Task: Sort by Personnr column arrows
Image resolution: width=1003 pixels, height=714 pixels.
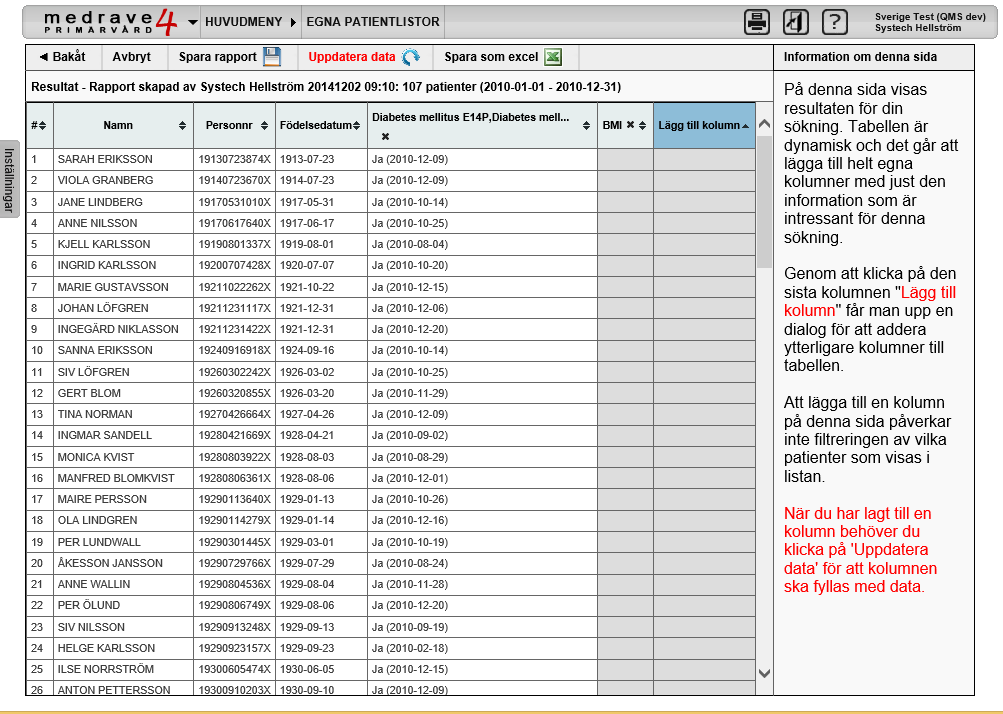Action: (x=264, y=125)
